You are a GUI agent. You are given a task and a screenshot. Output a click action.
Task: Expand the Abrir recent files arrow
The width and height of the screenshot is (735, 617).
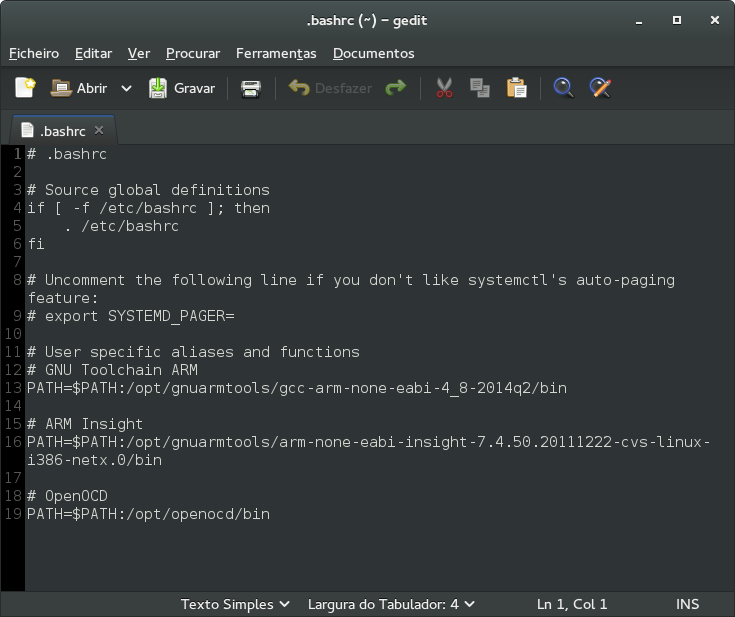coord(126,88)
